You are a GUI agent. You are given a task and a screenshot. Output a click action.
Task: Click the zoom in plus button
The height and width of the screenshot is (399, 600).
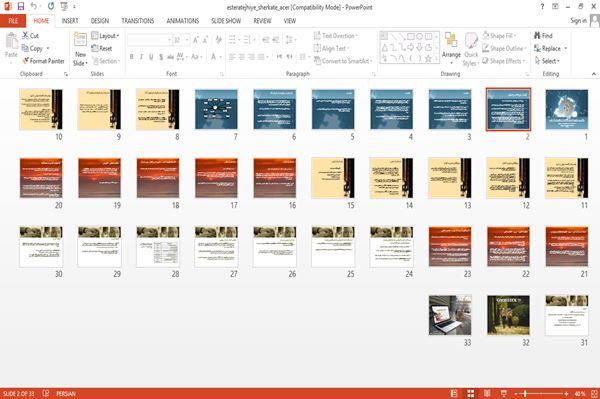(566, 393)
